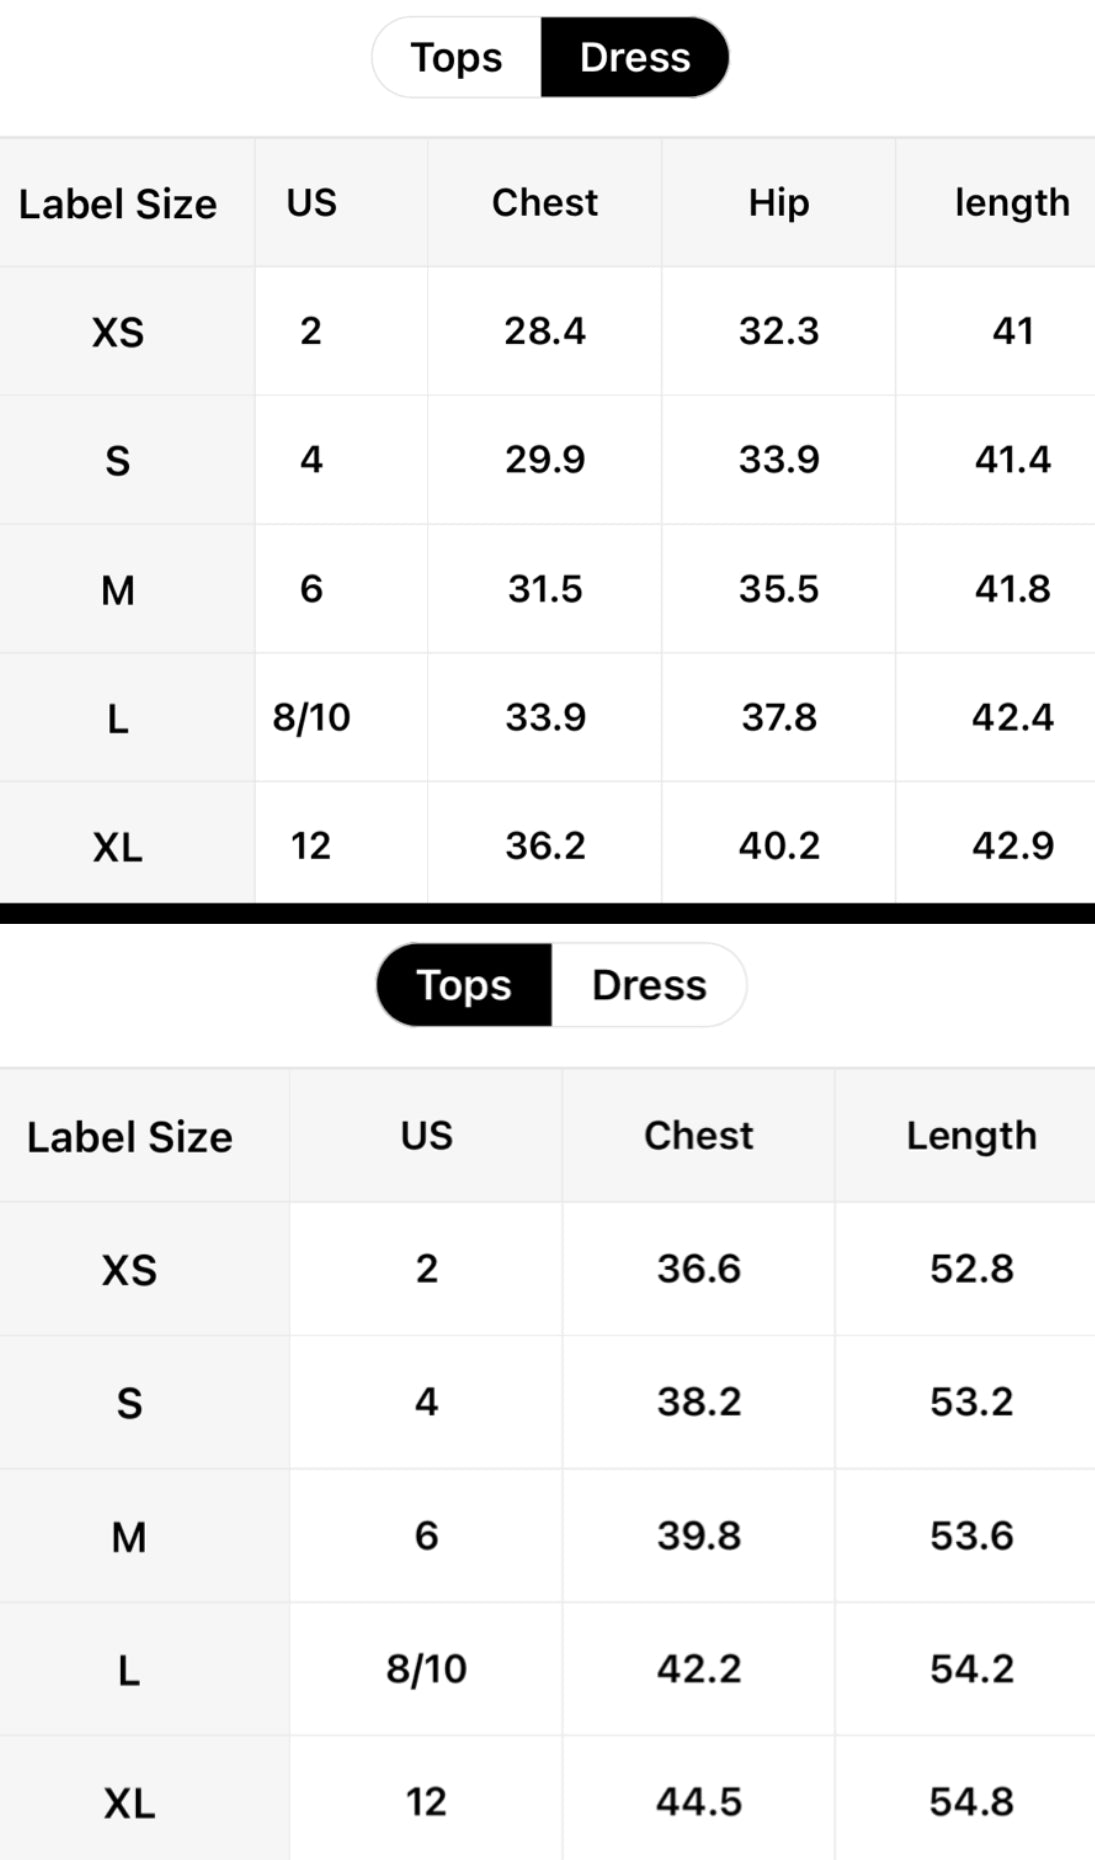1095x1860 pixels.
Task: Click the length value 42.4 for dress size L
Action: [1014, 717]
